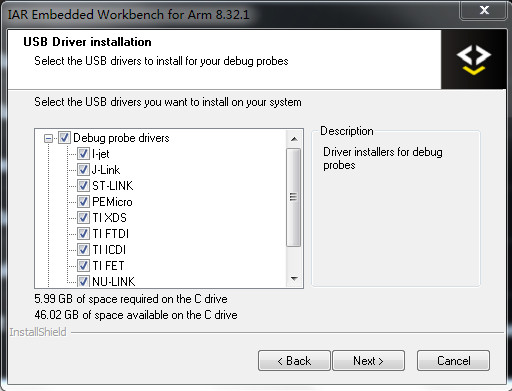Toggle the I-jet driver checkbox
The height and width of the screenshot is (391, 512).
(83, 154)
